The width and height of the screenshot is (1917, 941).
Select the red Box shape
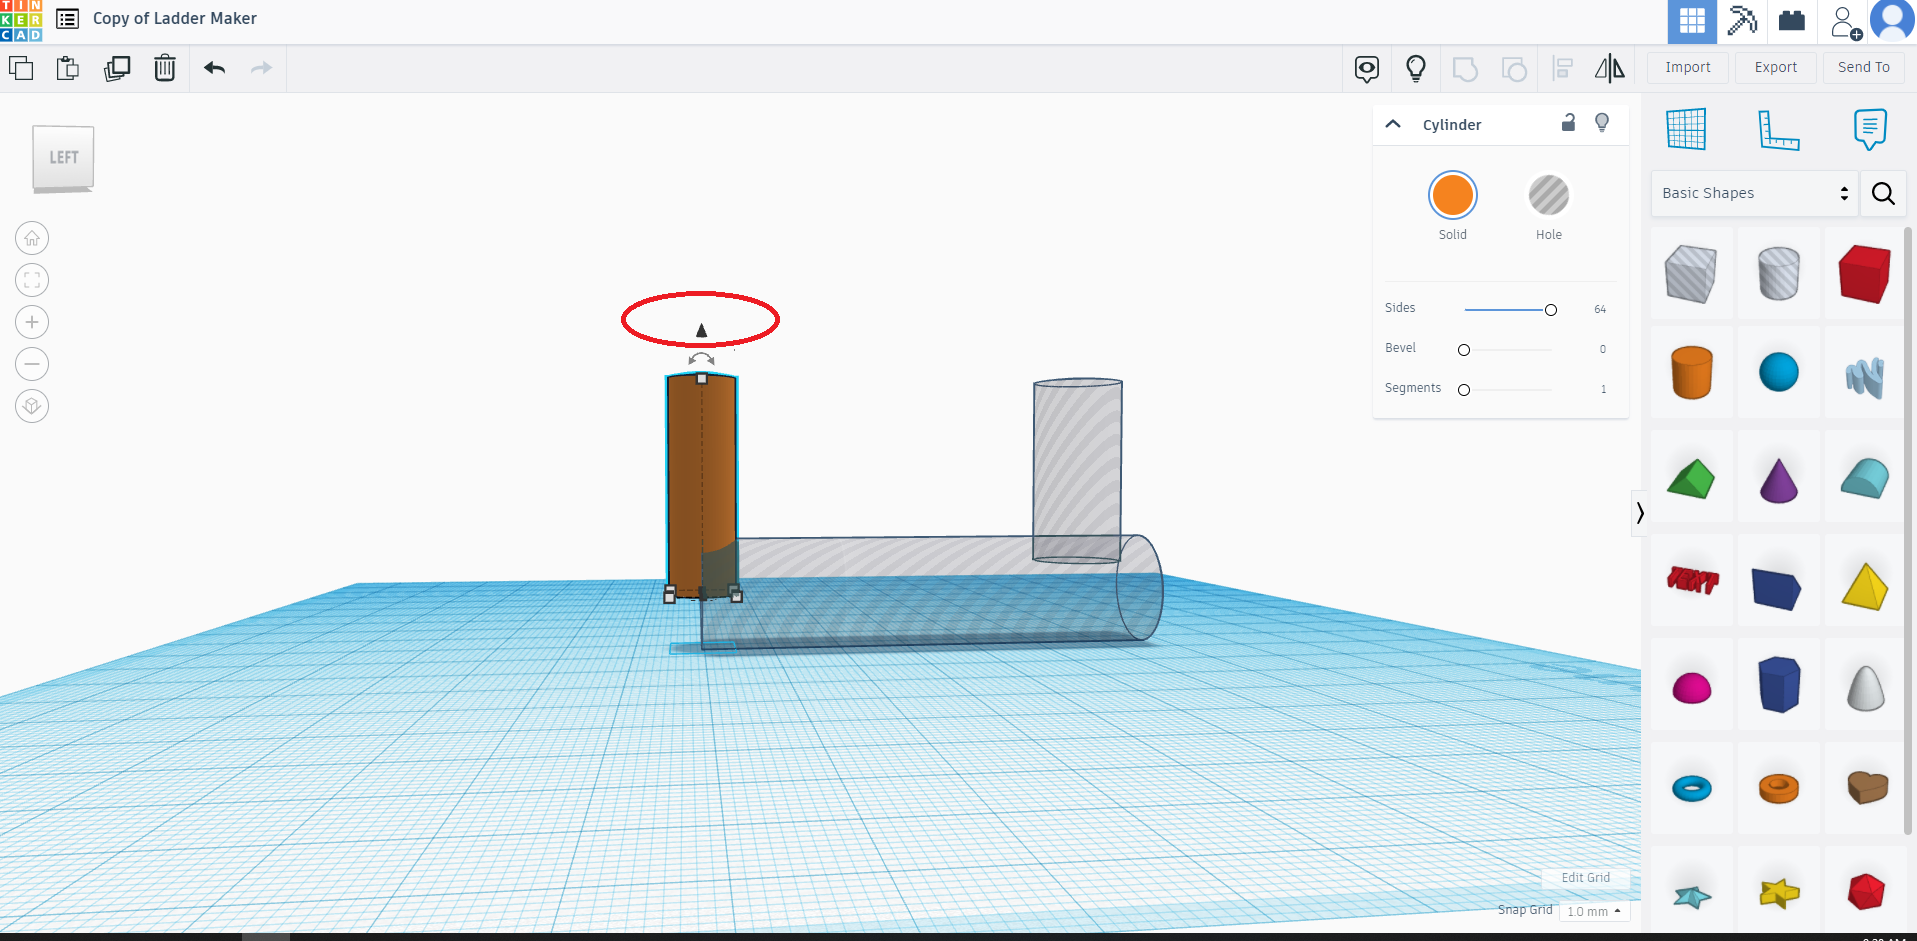1866,272
